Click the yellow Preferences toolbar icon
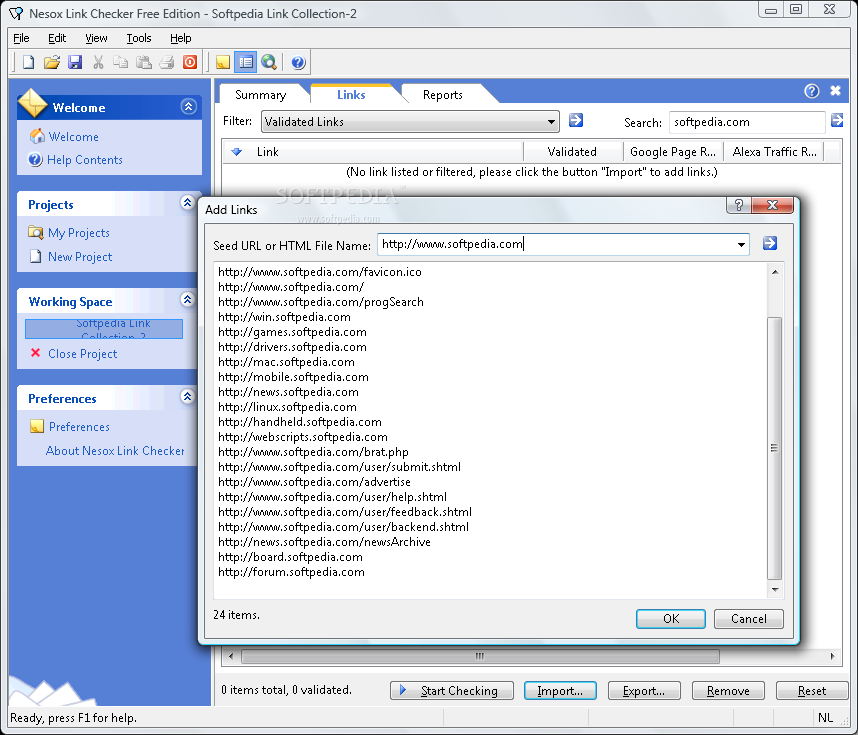The height and width of the screenshot is (735, 858). (x=223, y=62)
